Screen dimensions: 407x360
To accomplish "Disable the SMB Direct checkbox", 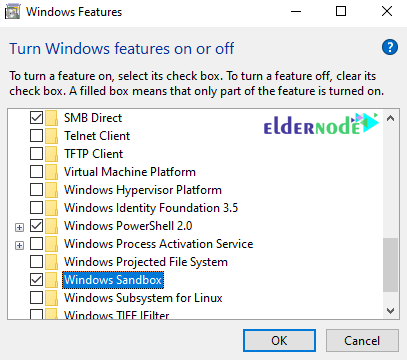I will point(36,118).
